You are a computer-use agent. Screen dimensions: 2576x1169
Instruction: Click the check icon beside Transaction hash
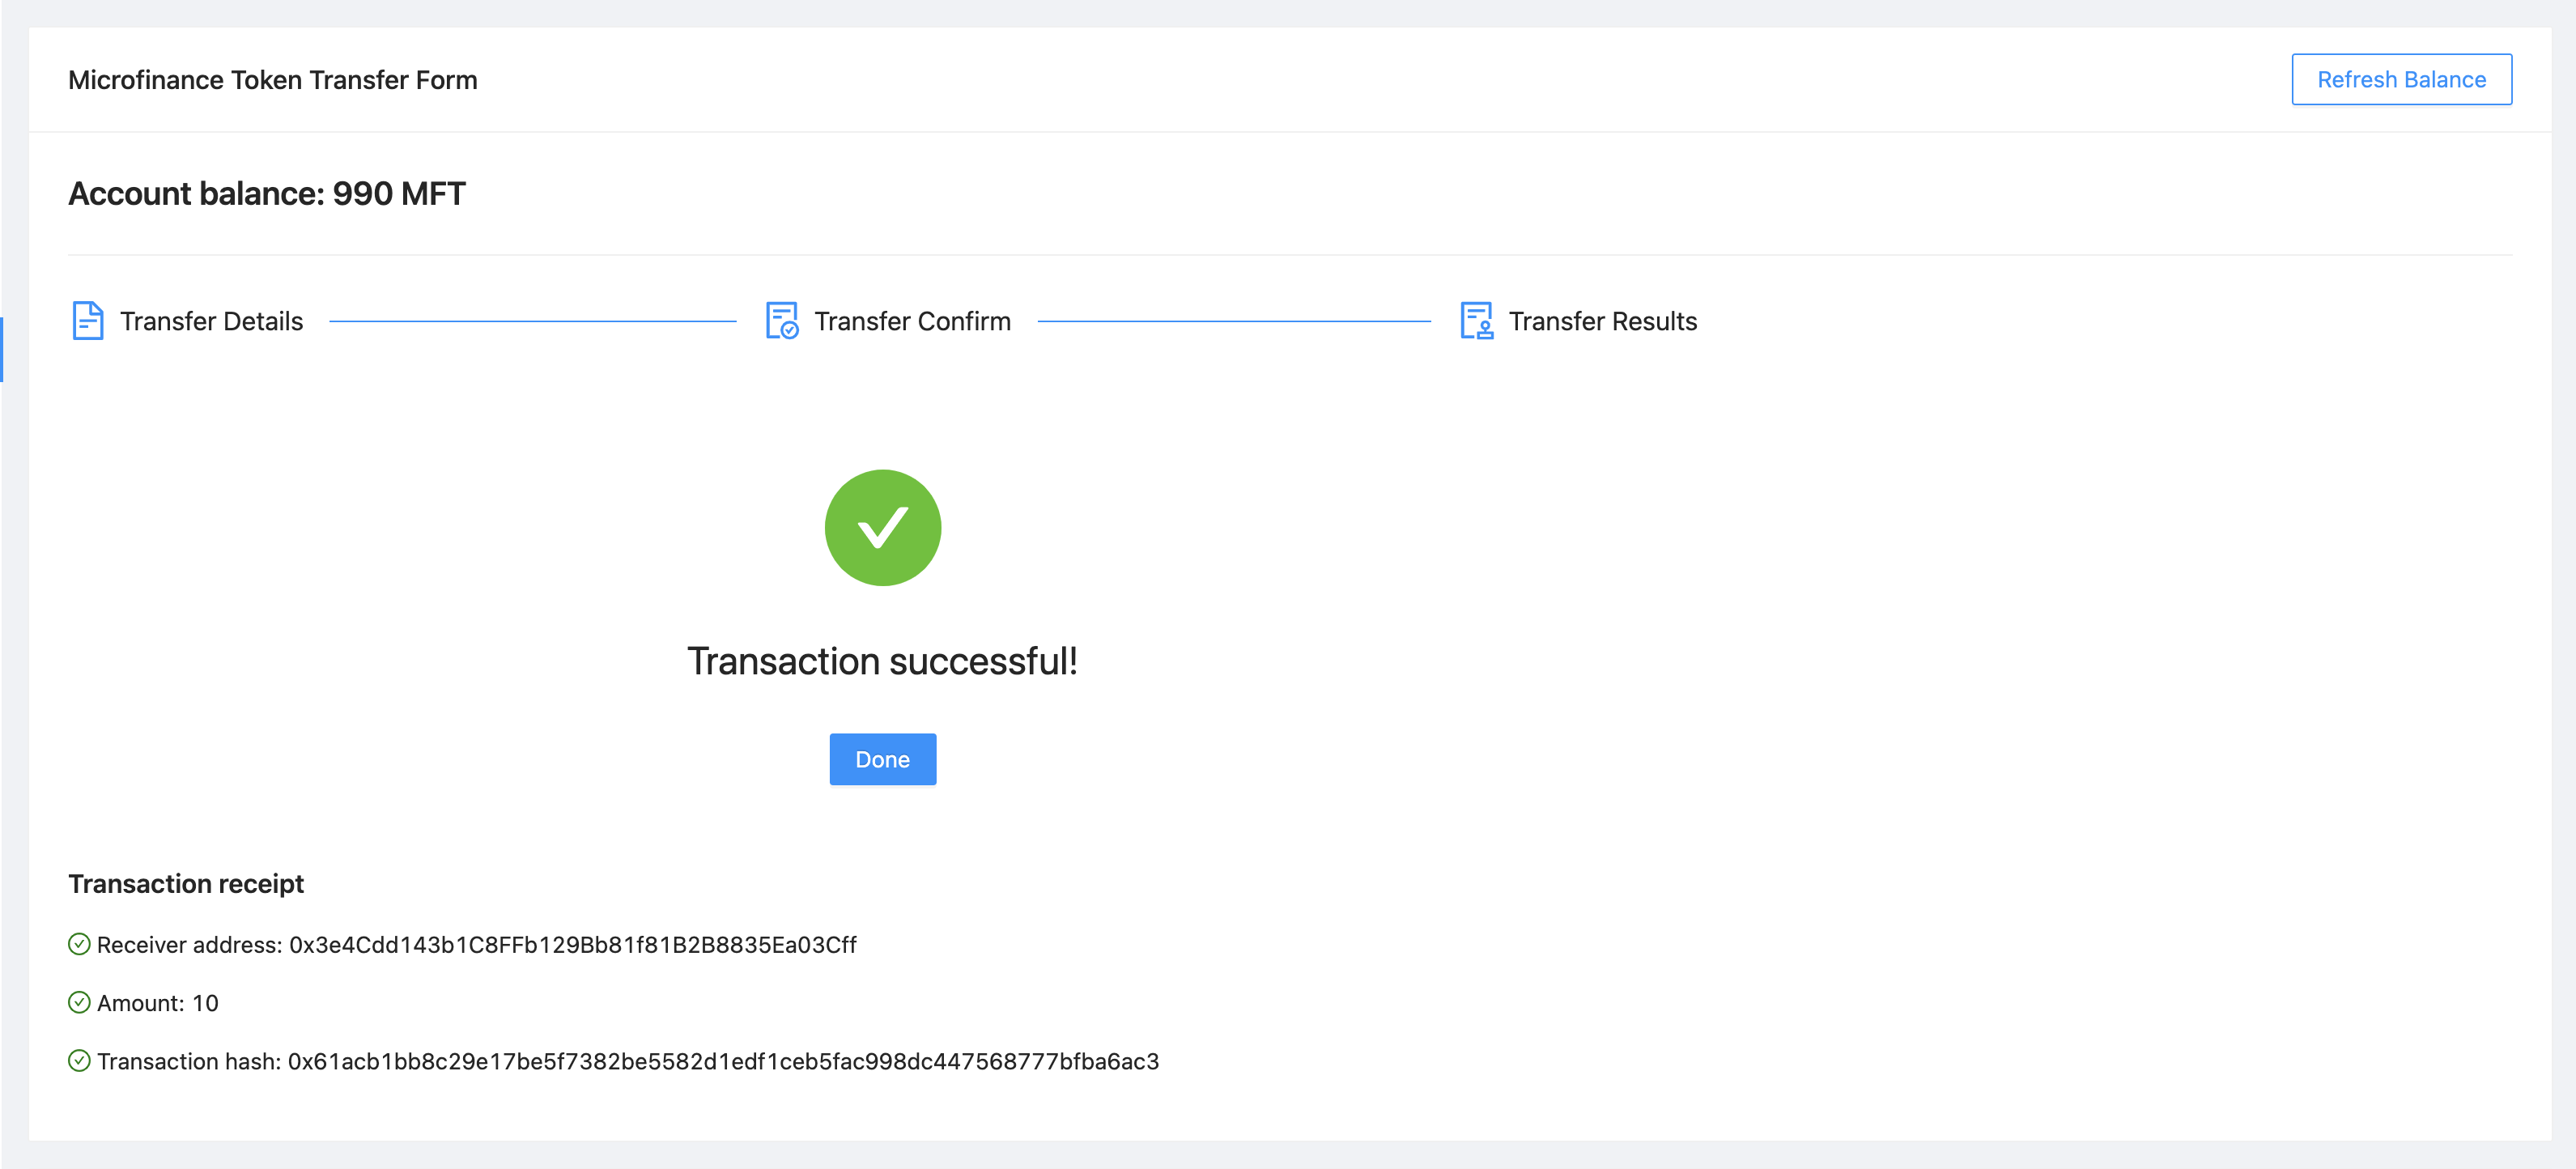point(79,1061)
